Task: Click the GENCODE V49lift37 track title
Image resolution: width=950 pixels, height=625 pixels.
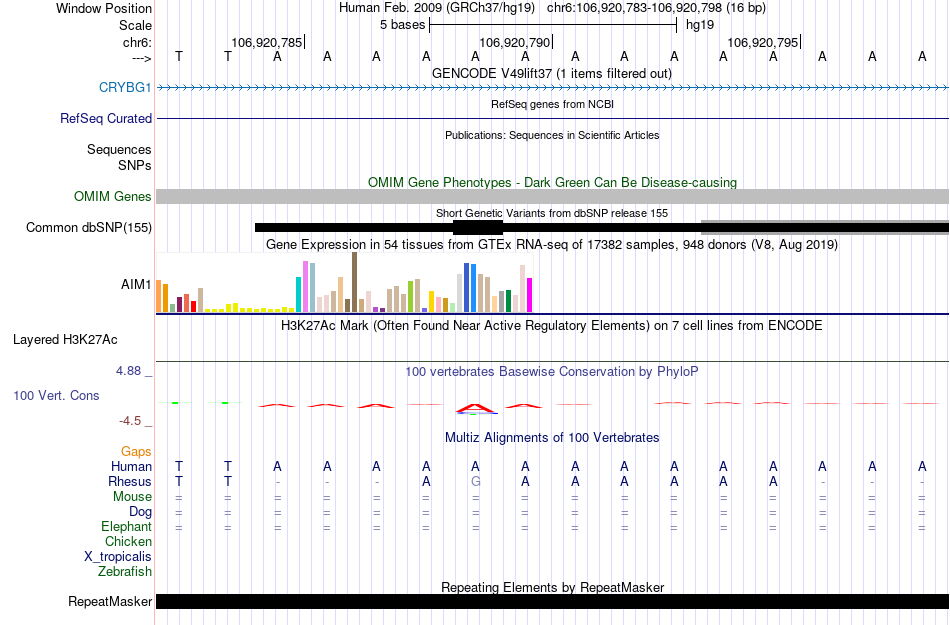Action: click(x=552, y=73)
